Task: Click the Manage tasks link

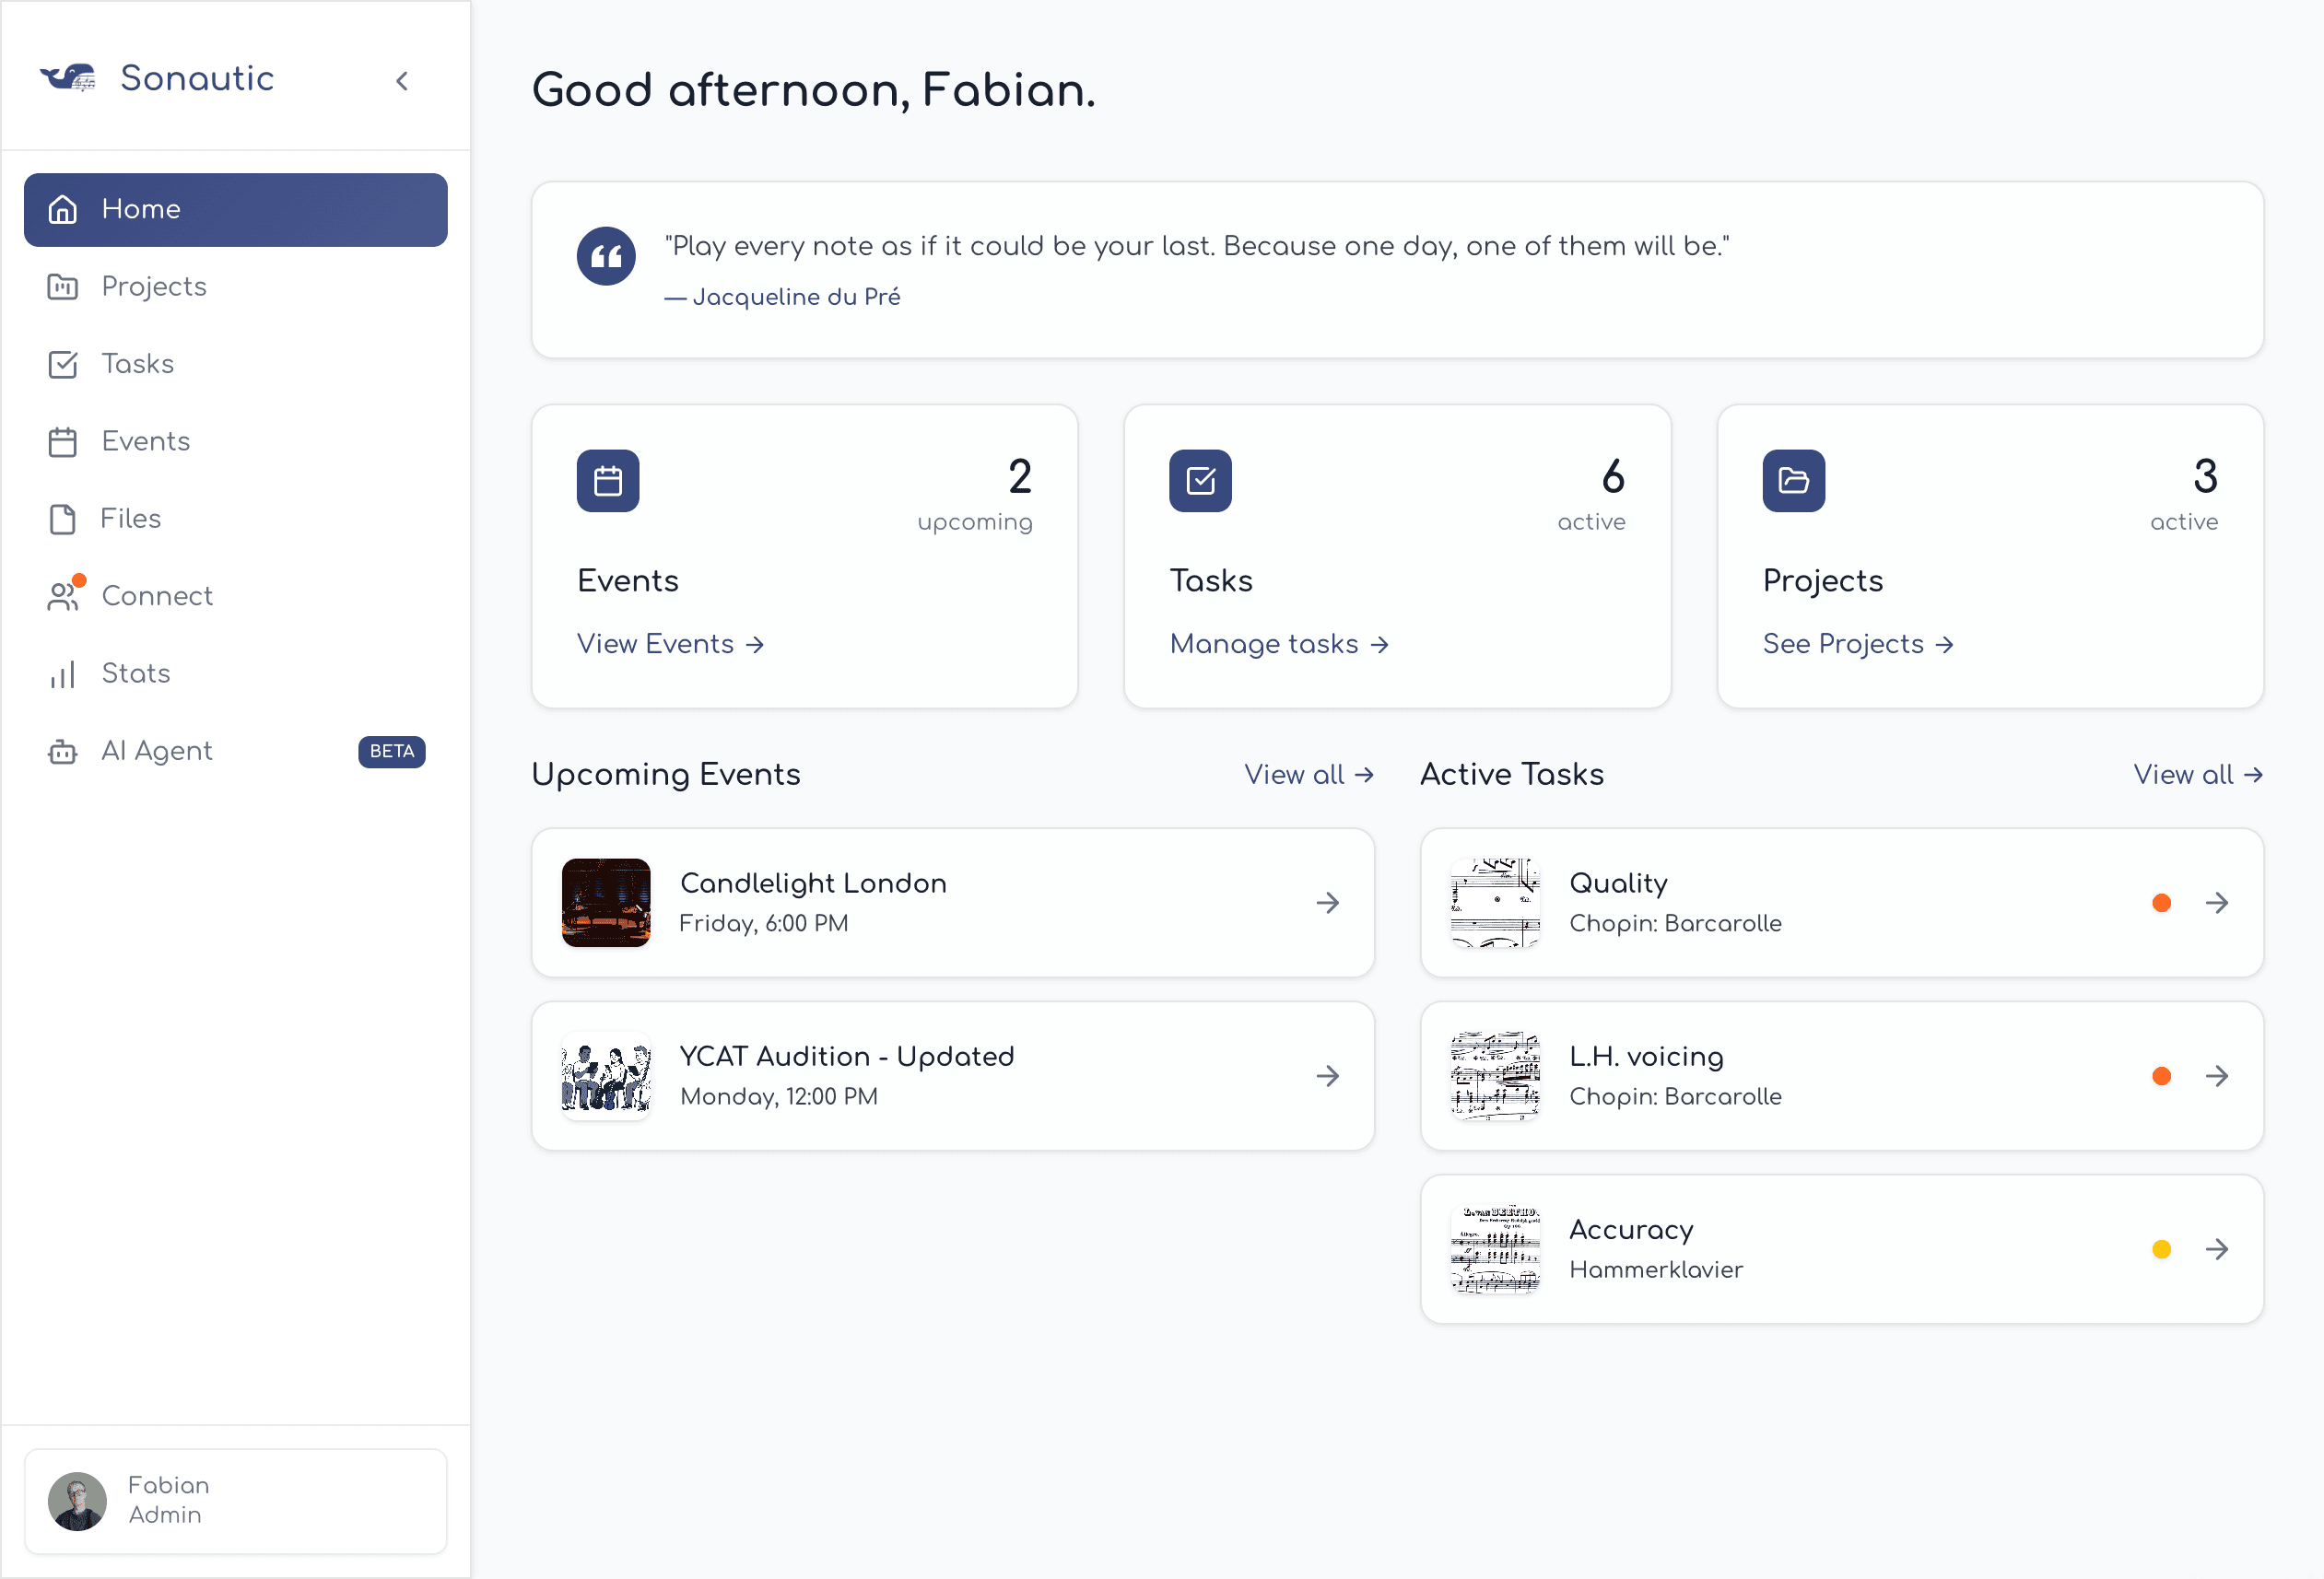Action: [x=1278, y=644]
